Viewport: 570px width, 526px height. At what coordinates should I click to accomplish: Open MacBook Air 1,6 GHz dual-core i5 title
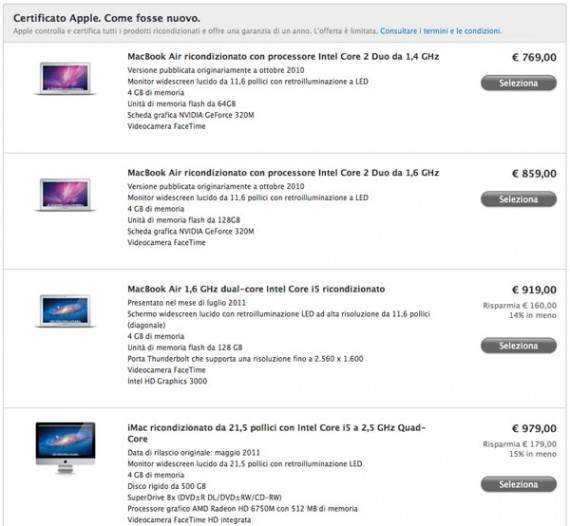[x=256, y=289]
